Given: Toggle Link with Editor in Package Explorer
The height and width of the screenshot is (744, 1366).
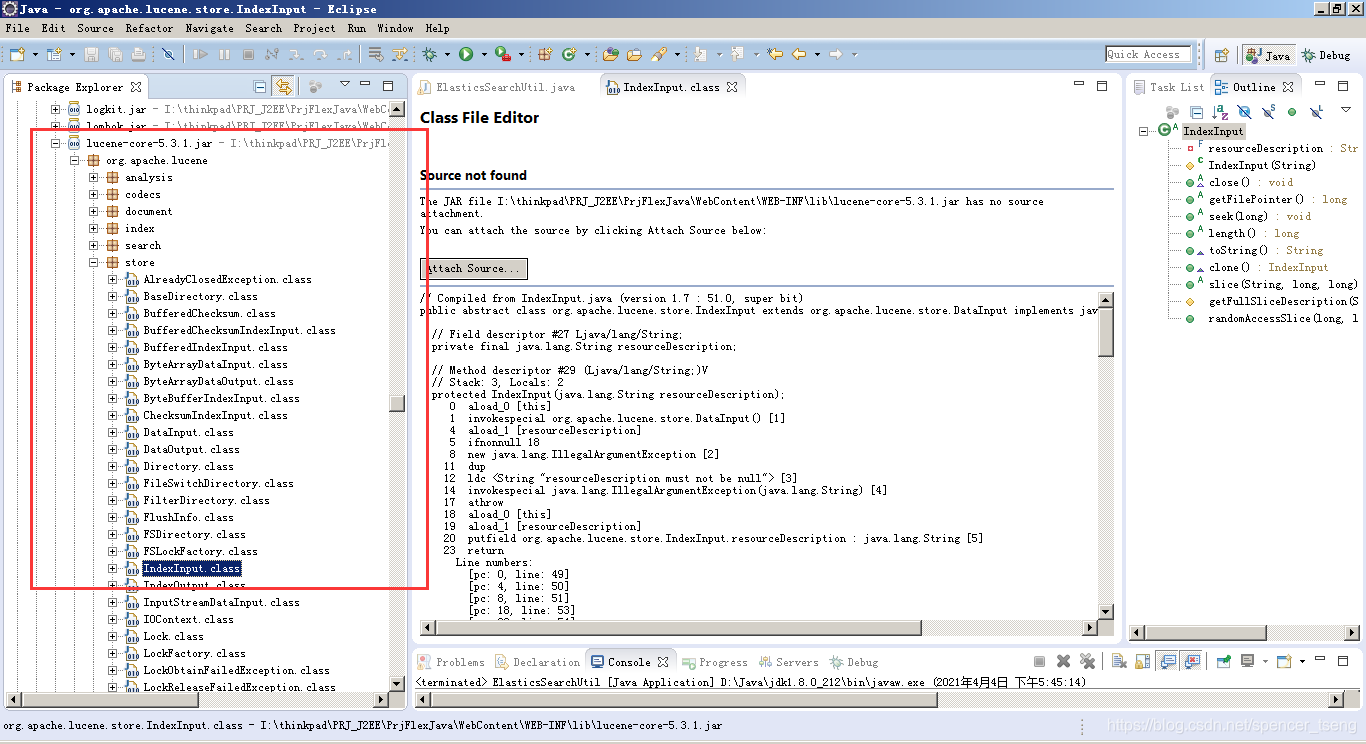Looking at the screenshot, I should (283, 85).
